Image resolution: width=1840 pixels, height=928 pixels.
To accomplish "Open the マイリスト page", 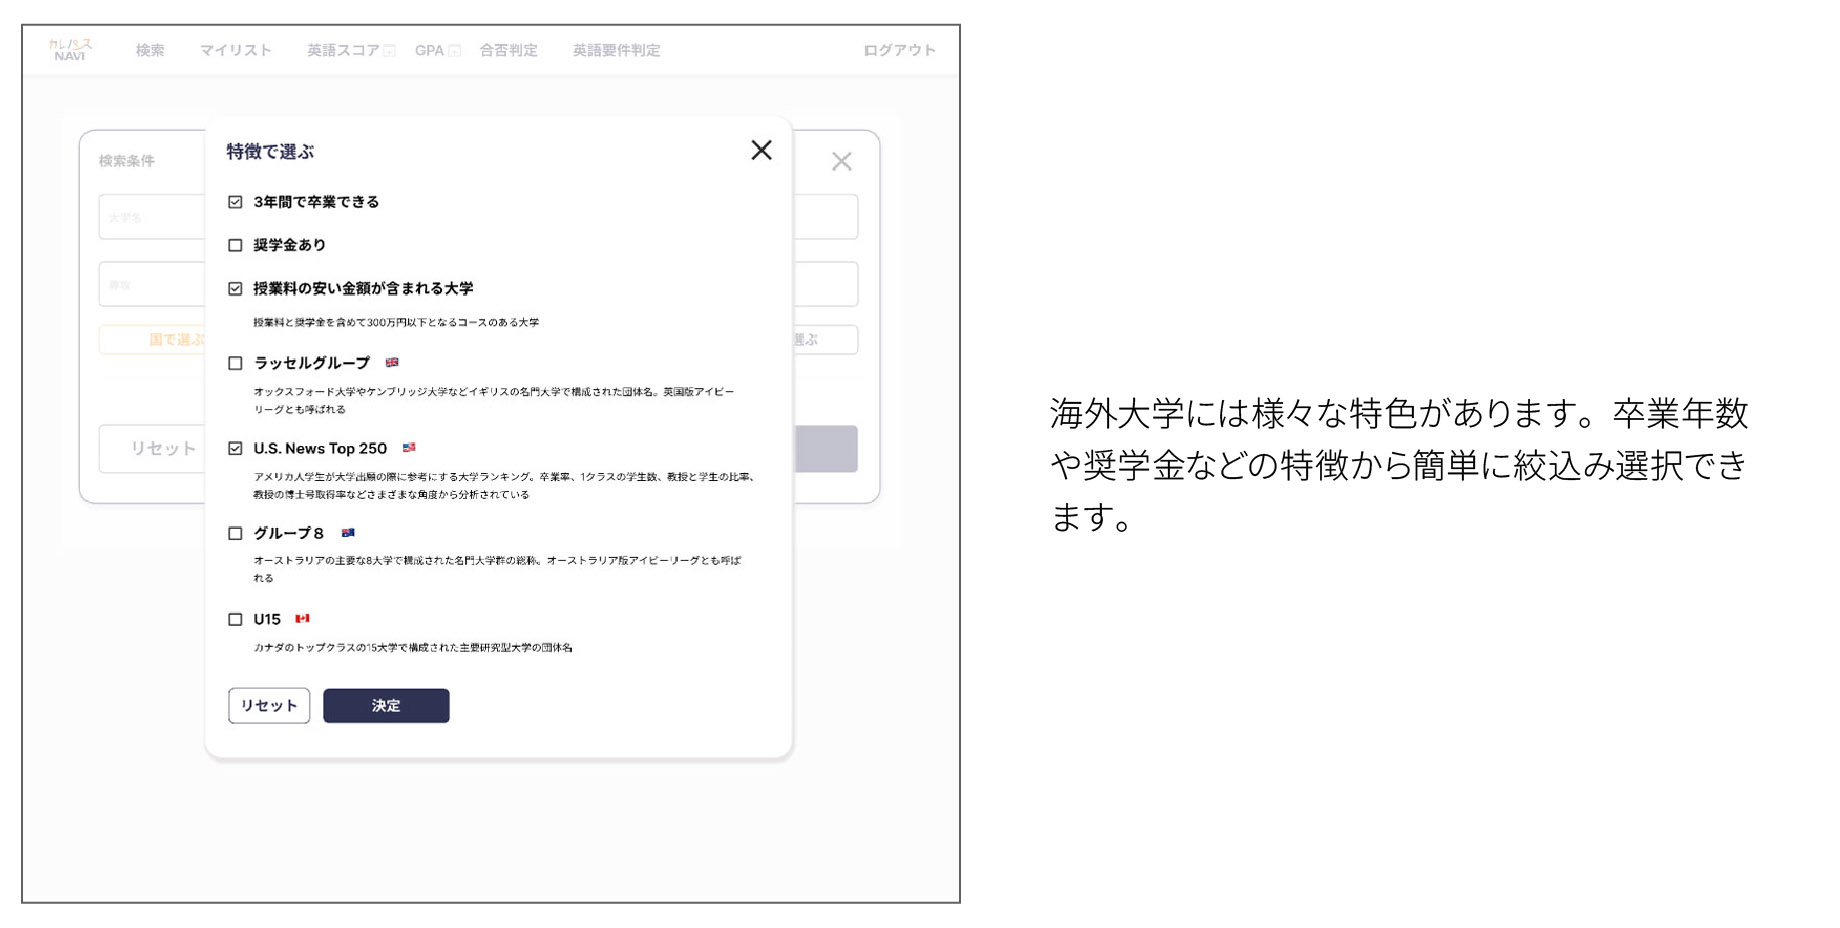I will click(235, 50).
